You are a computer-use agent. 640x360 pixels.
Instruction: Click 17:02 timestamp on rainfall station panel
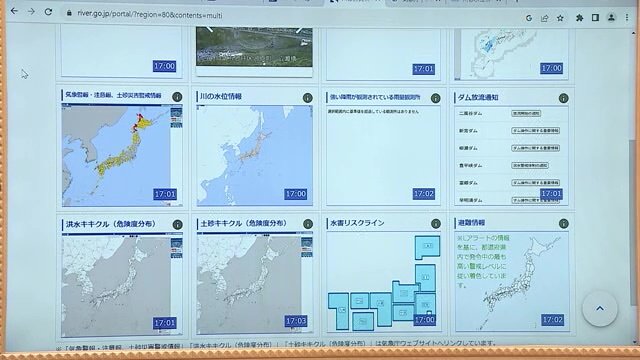point(424,194)
